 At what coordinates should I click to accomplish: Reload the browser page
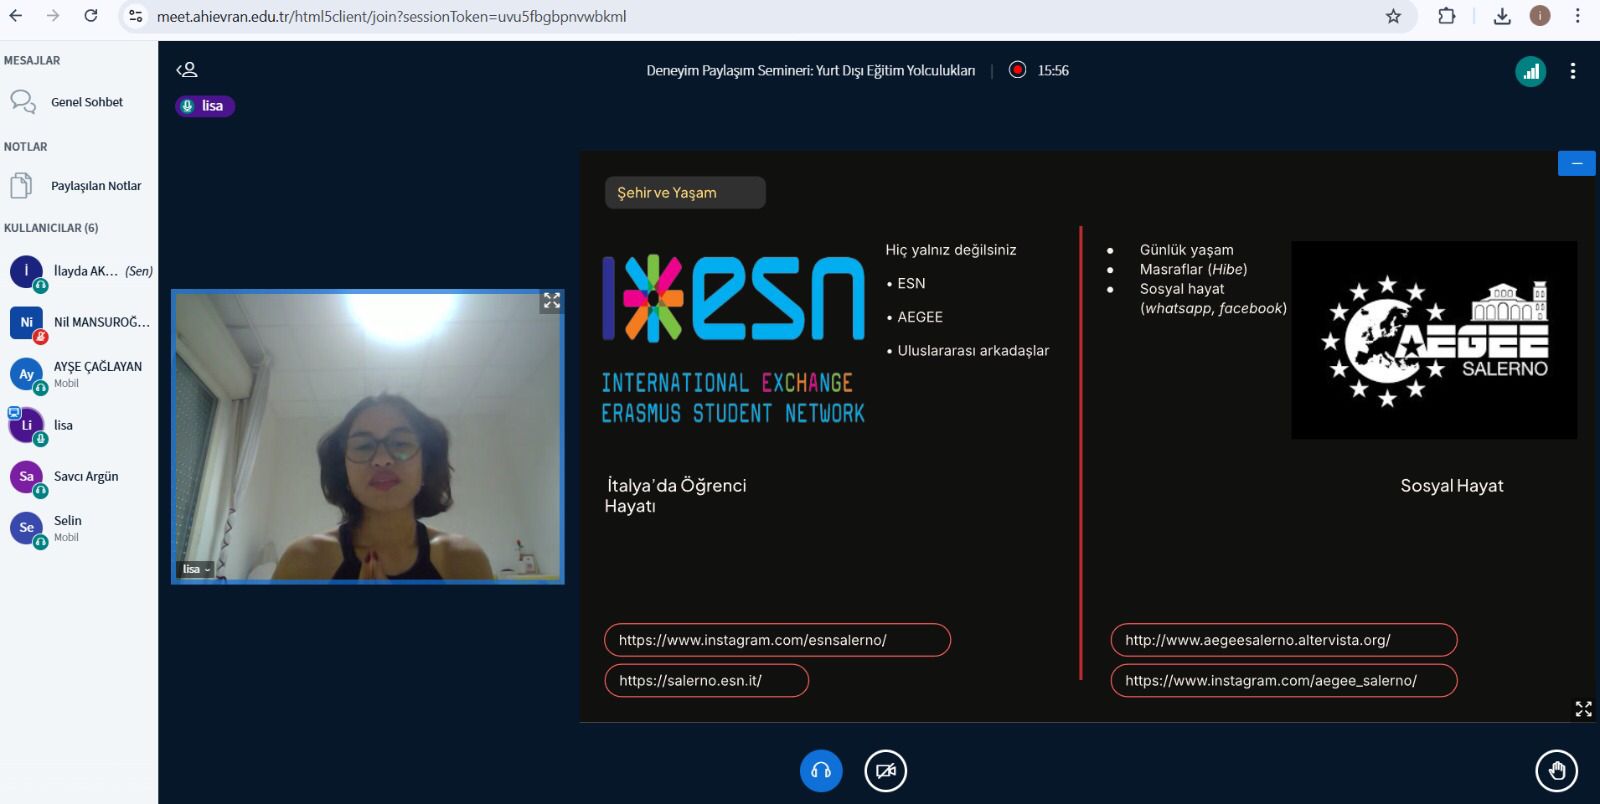91,16
